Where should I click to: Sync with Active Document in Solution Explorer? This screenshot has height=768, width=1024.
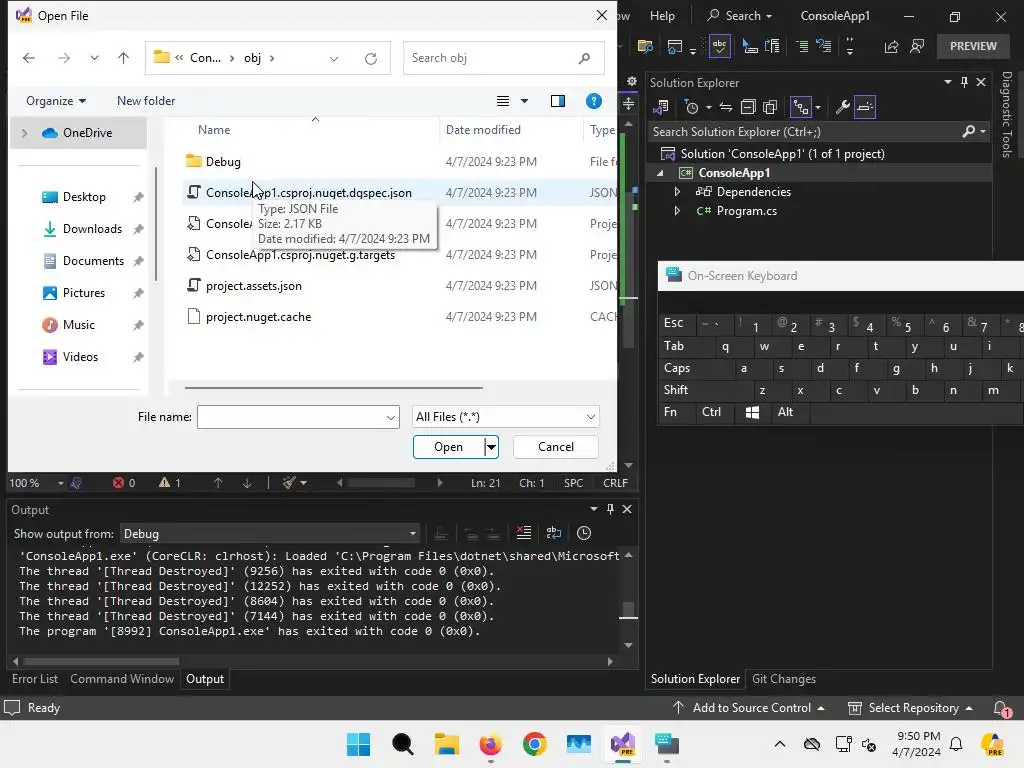(x=726, y=107)
